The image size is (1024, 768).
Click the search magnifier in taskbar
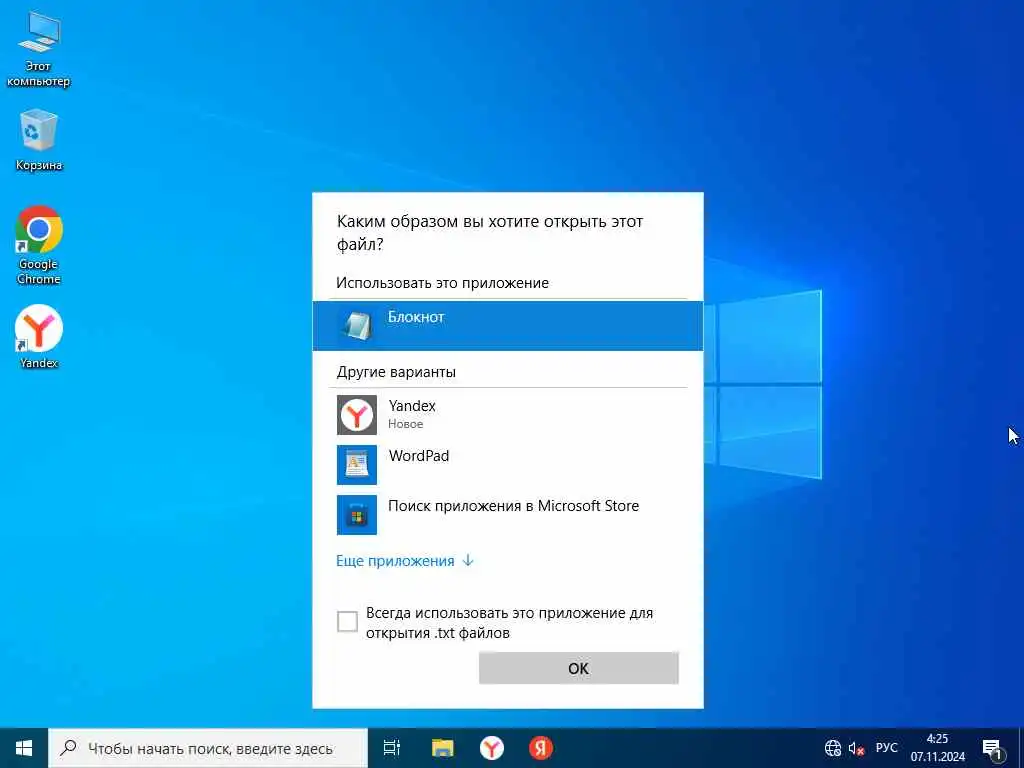67,748
